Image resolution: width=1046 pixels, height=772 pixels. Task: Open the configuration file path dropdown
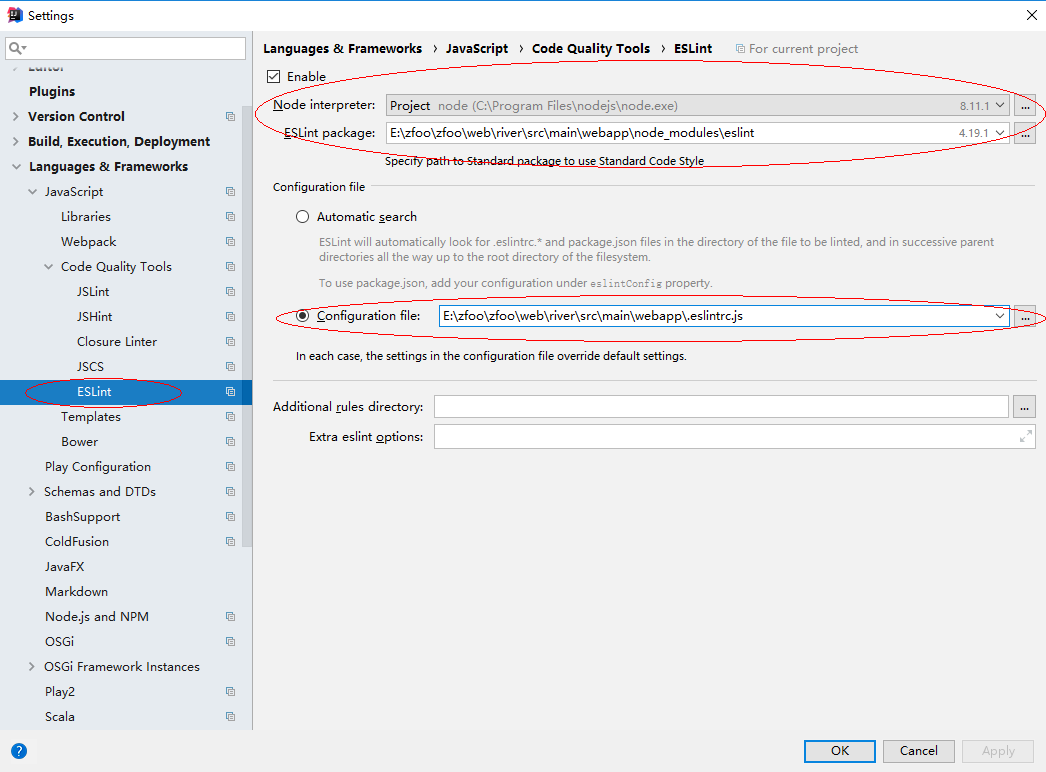pos(1000,316)
